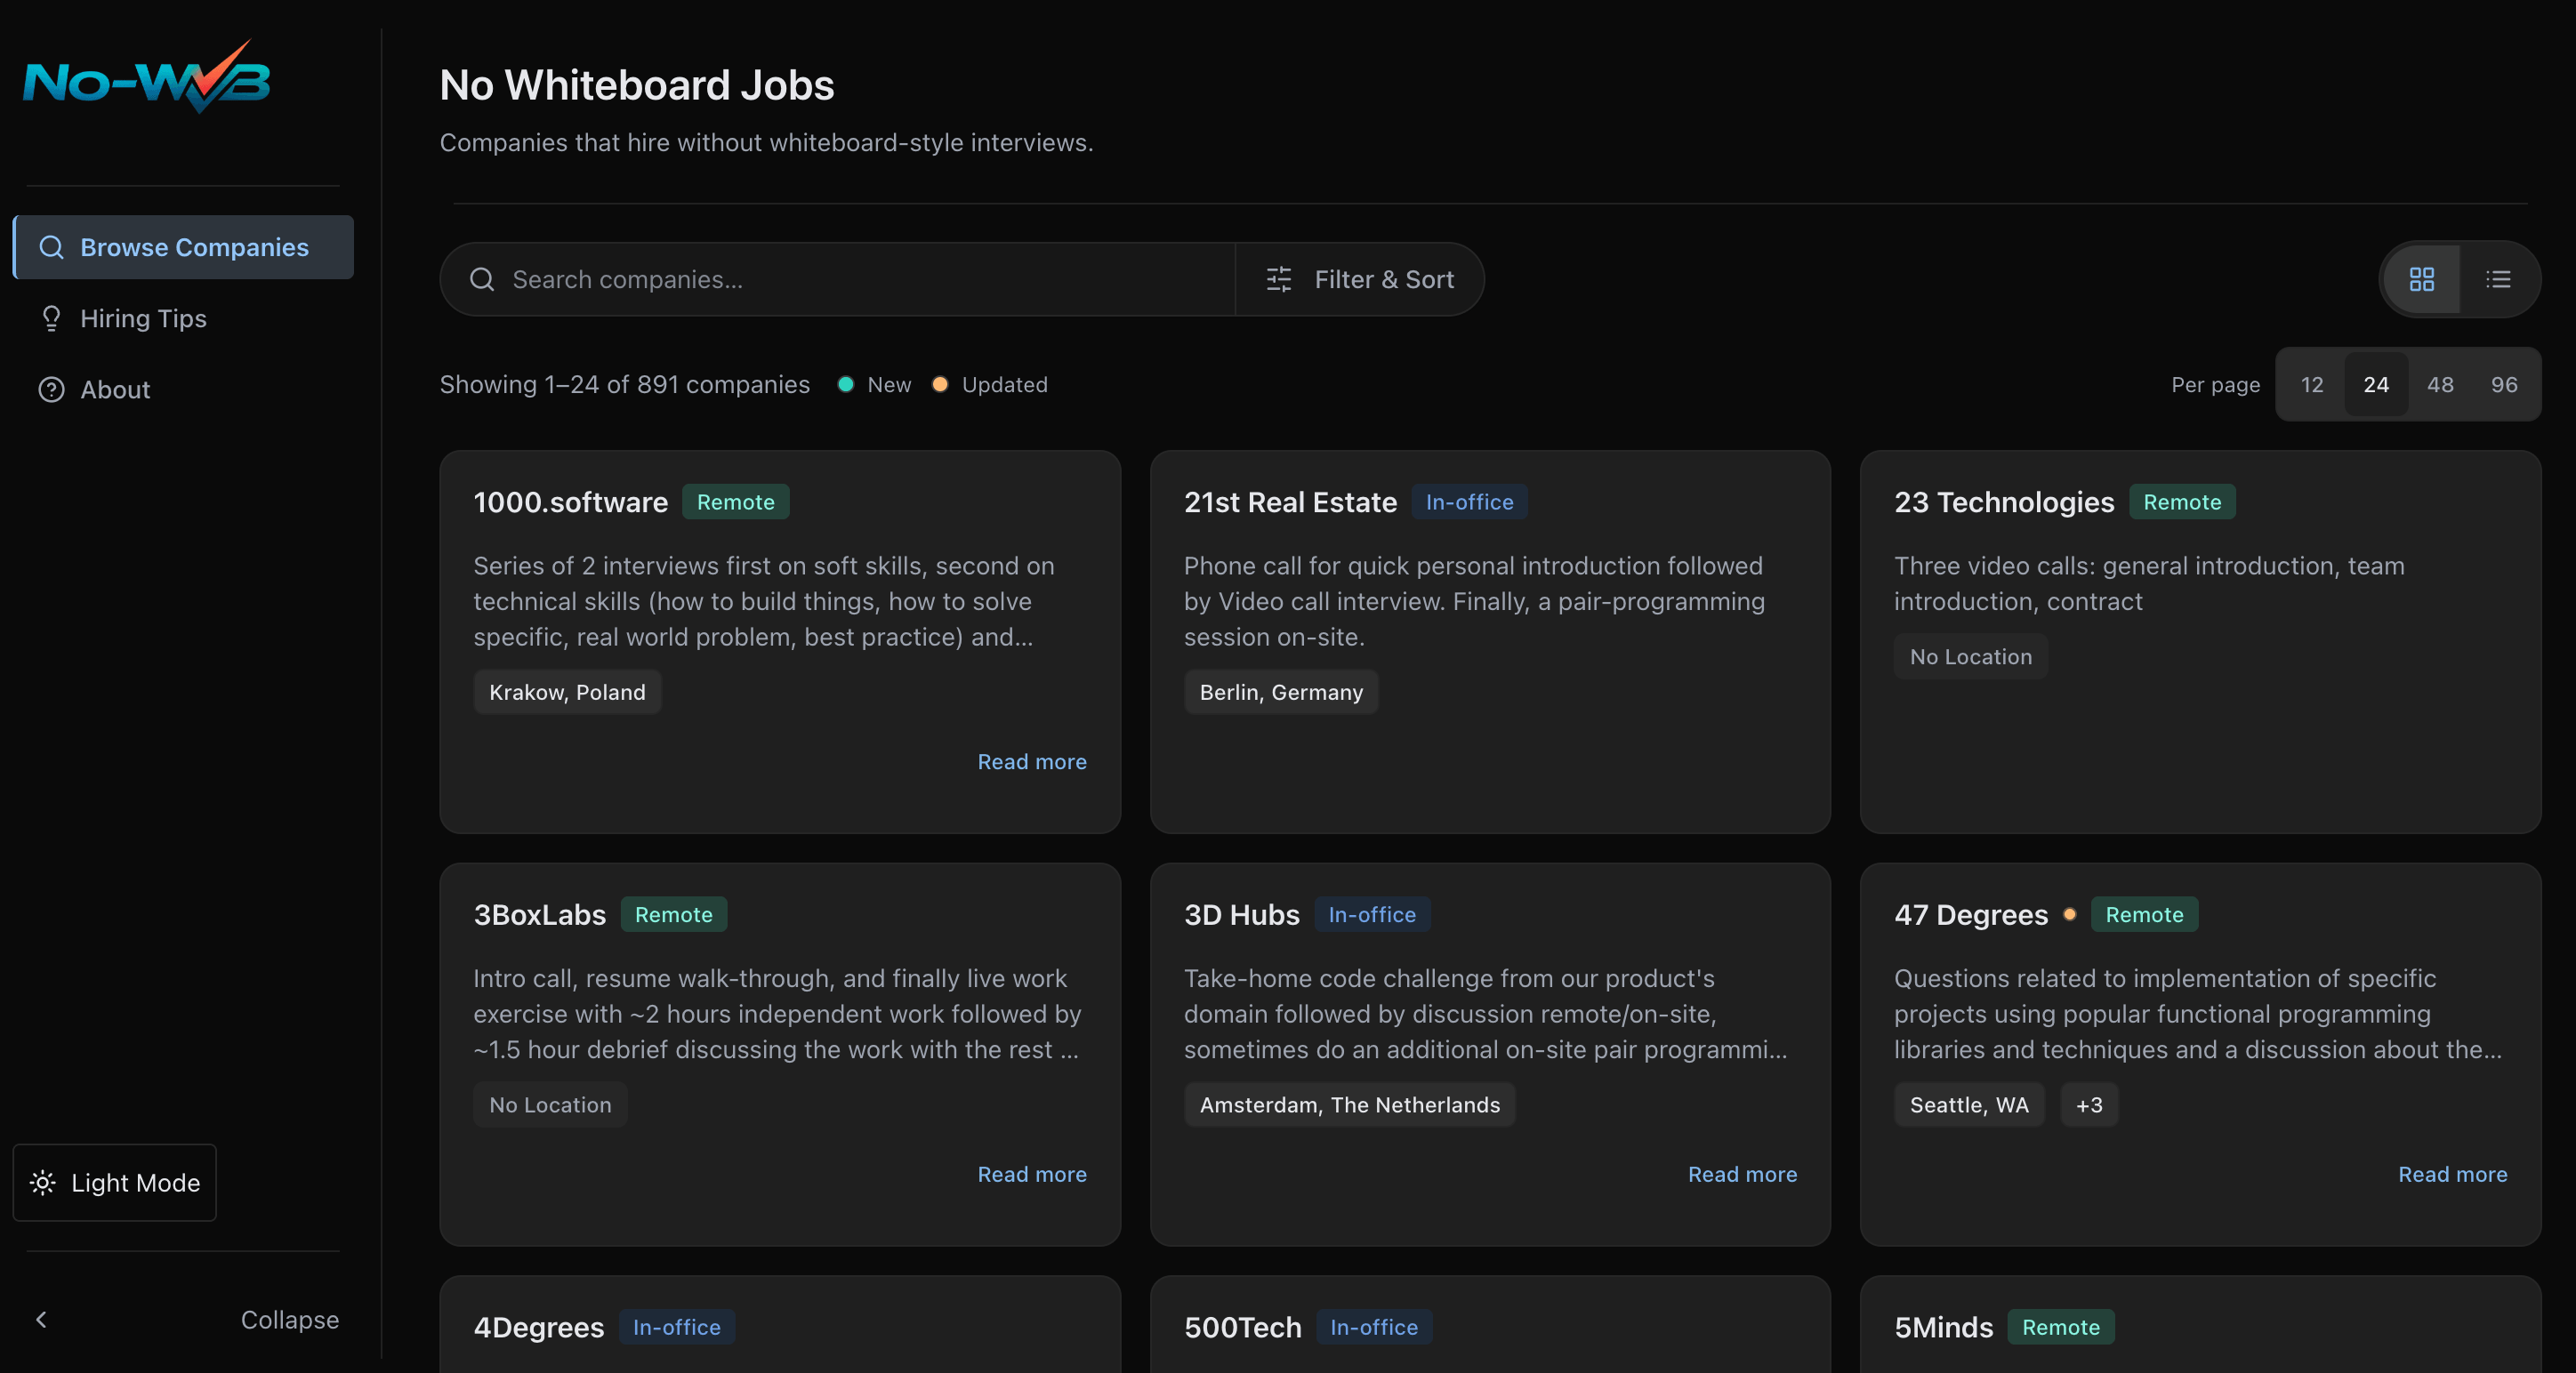Click the 23 Technologies description text
The image size is (2576, 1373).
[2149, 583]
